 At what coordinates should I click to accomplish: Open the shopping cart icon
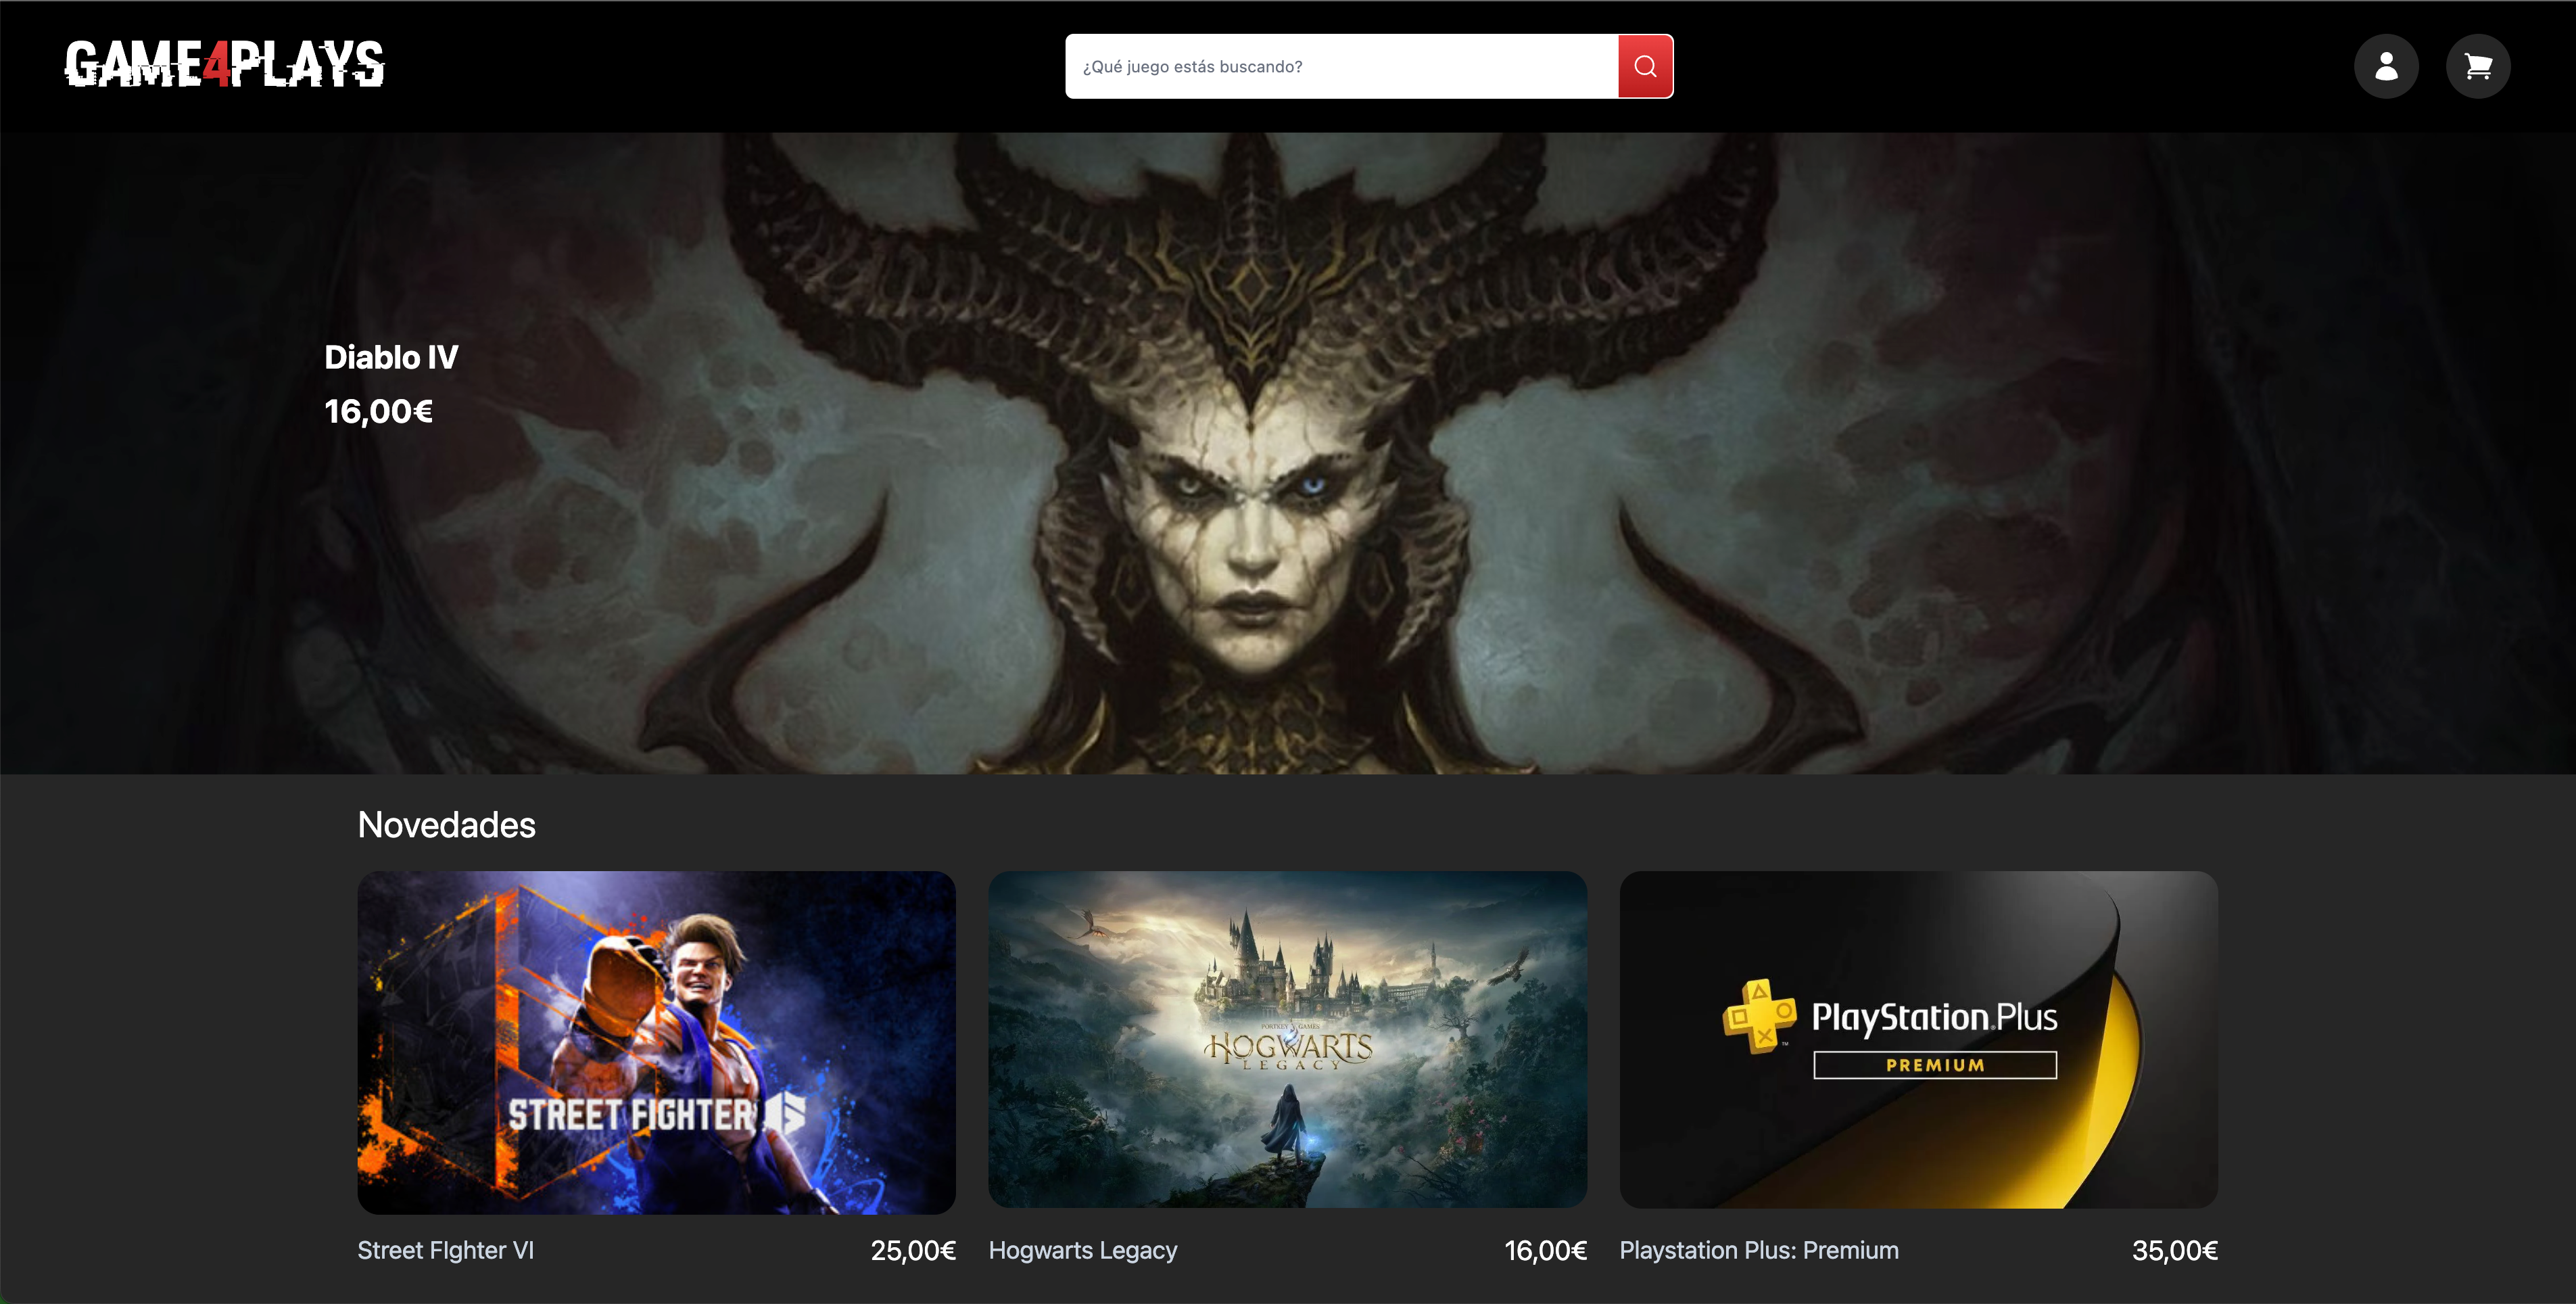[2478, 66]
